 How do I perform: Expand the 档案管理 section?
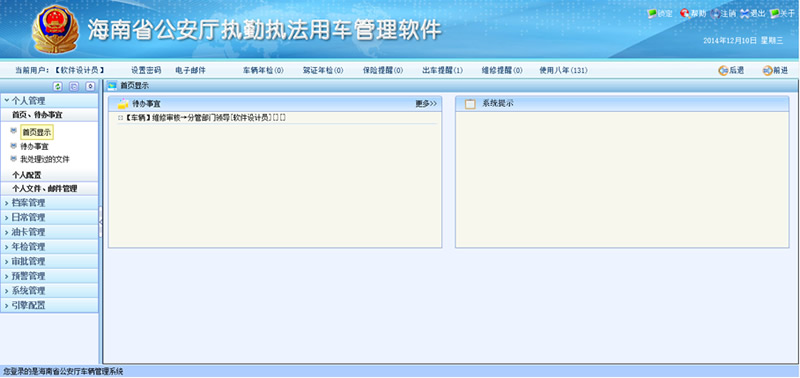coord(49,203)
